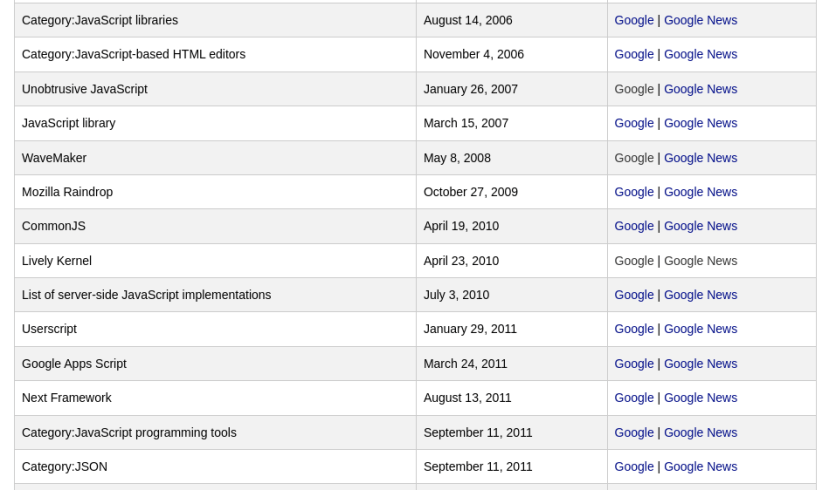The width and height of the screenshot is (829, 490).
Task: Open Google News for Unobtrusive JavaScript
Action: pyautogui.click(x=700, y=89)
